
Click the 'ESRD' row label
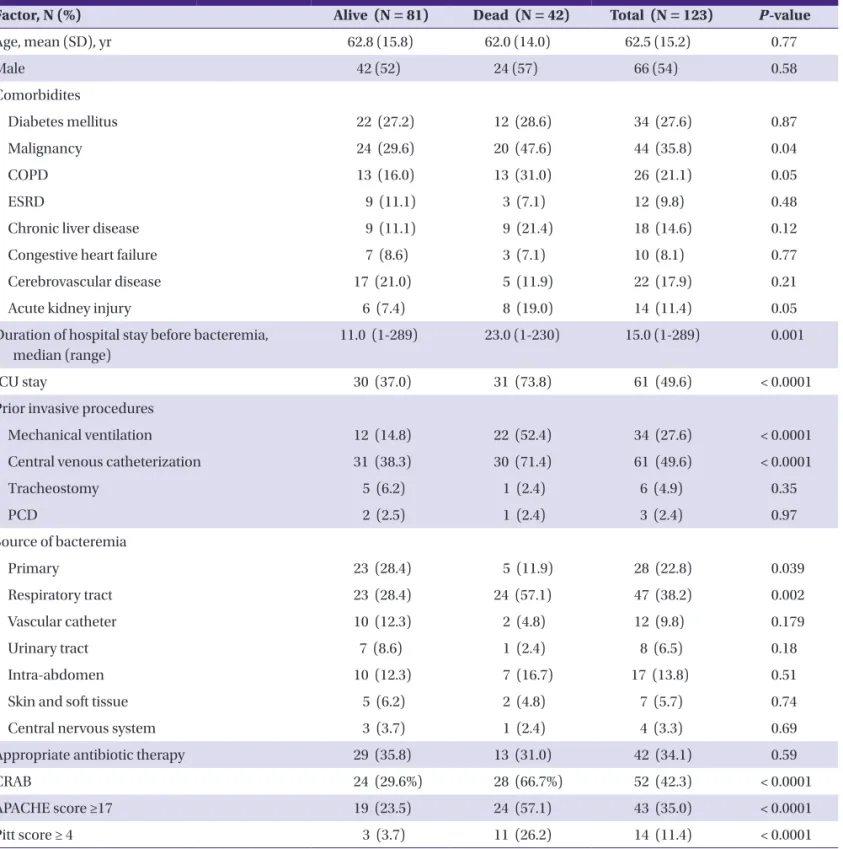pyautogui.click(x=26, y=201)
